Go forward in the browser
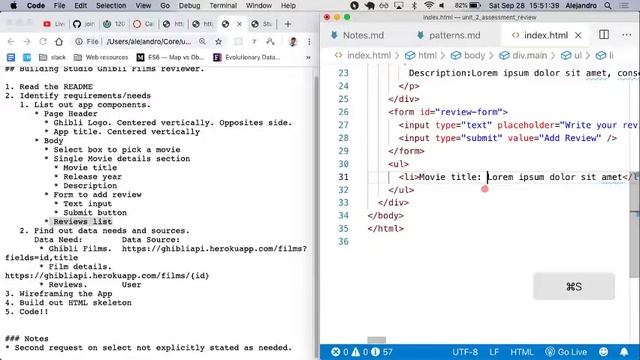The image size is (640, 360). coord(27,42)
